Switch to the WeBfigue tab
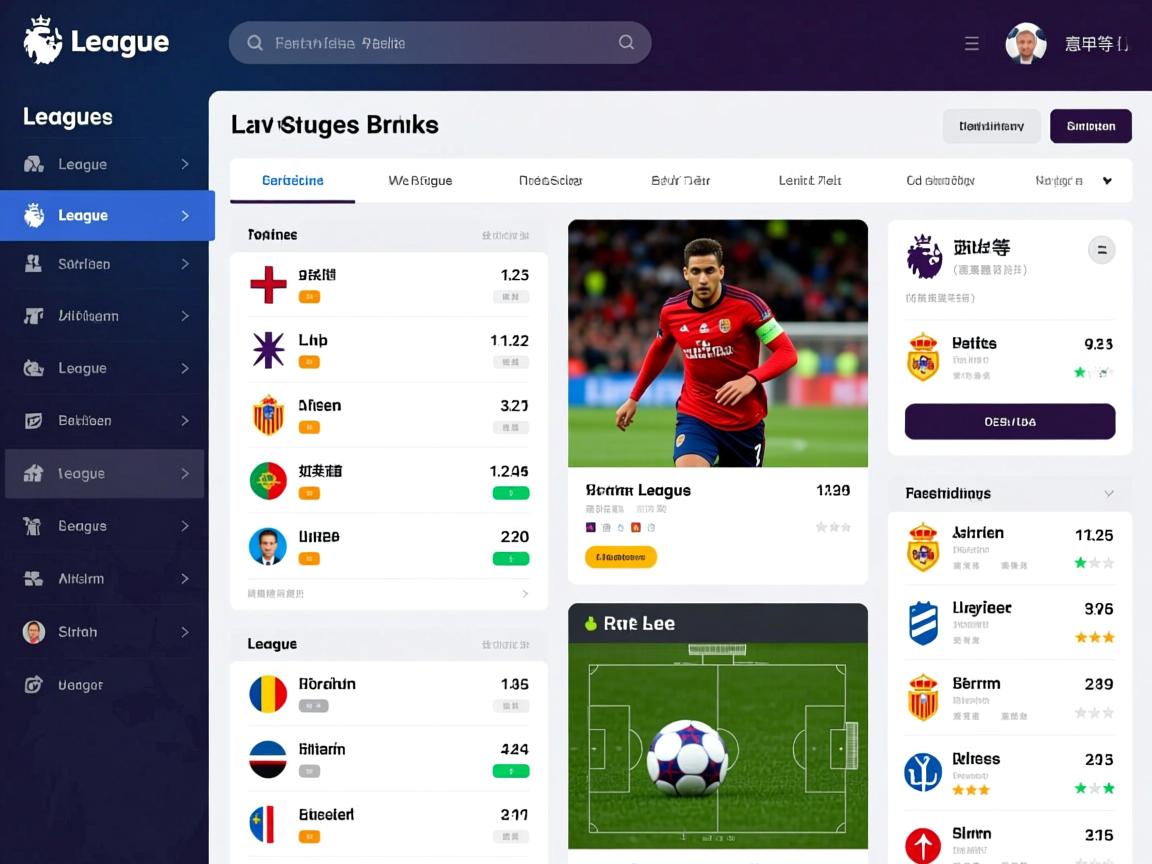Screen dimensions: 1152x864 click(x=420, y=181)
